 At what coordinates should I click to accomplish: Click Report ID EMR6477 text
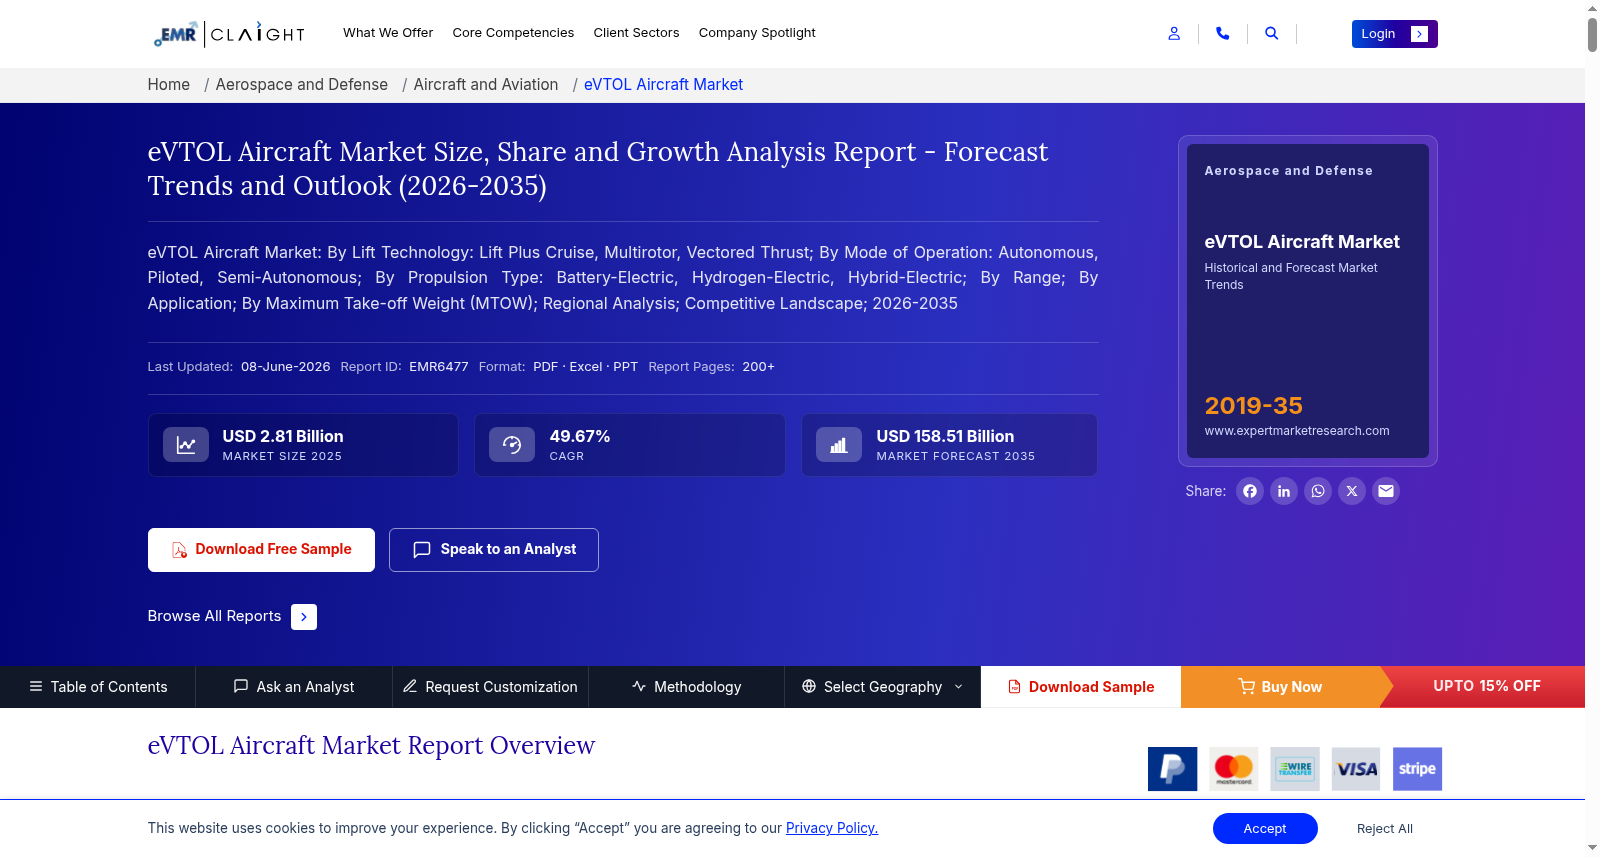pyautogui.click(x=404, y=367)
